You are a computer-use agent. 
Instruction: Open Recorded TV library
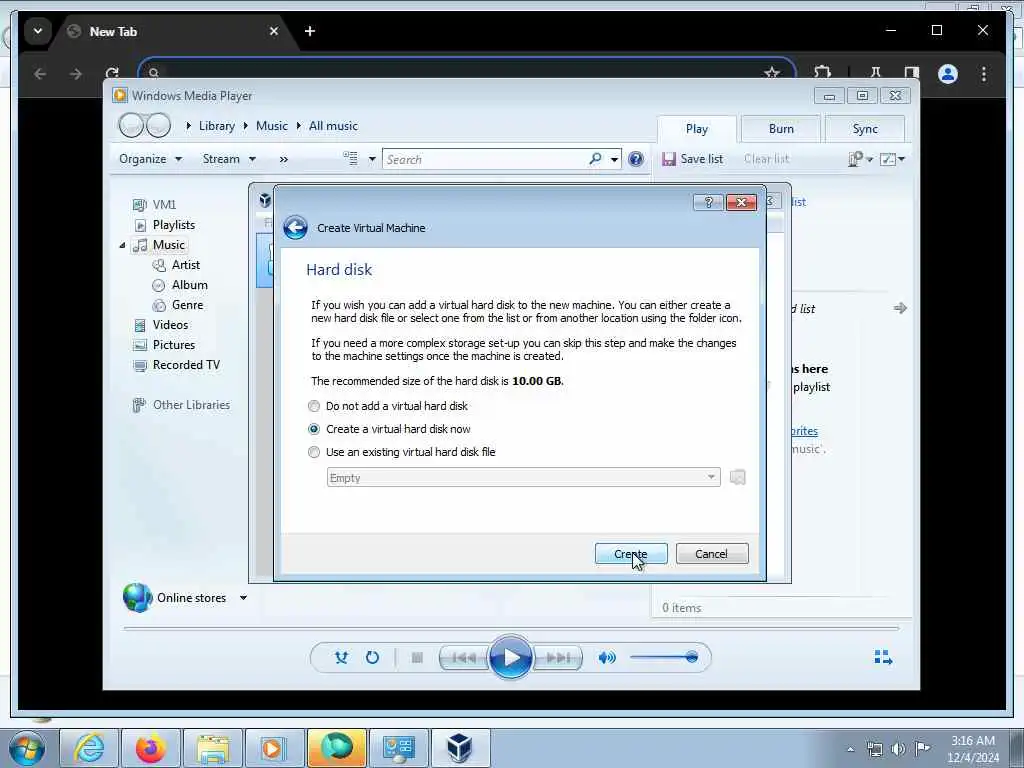[177, 365]
